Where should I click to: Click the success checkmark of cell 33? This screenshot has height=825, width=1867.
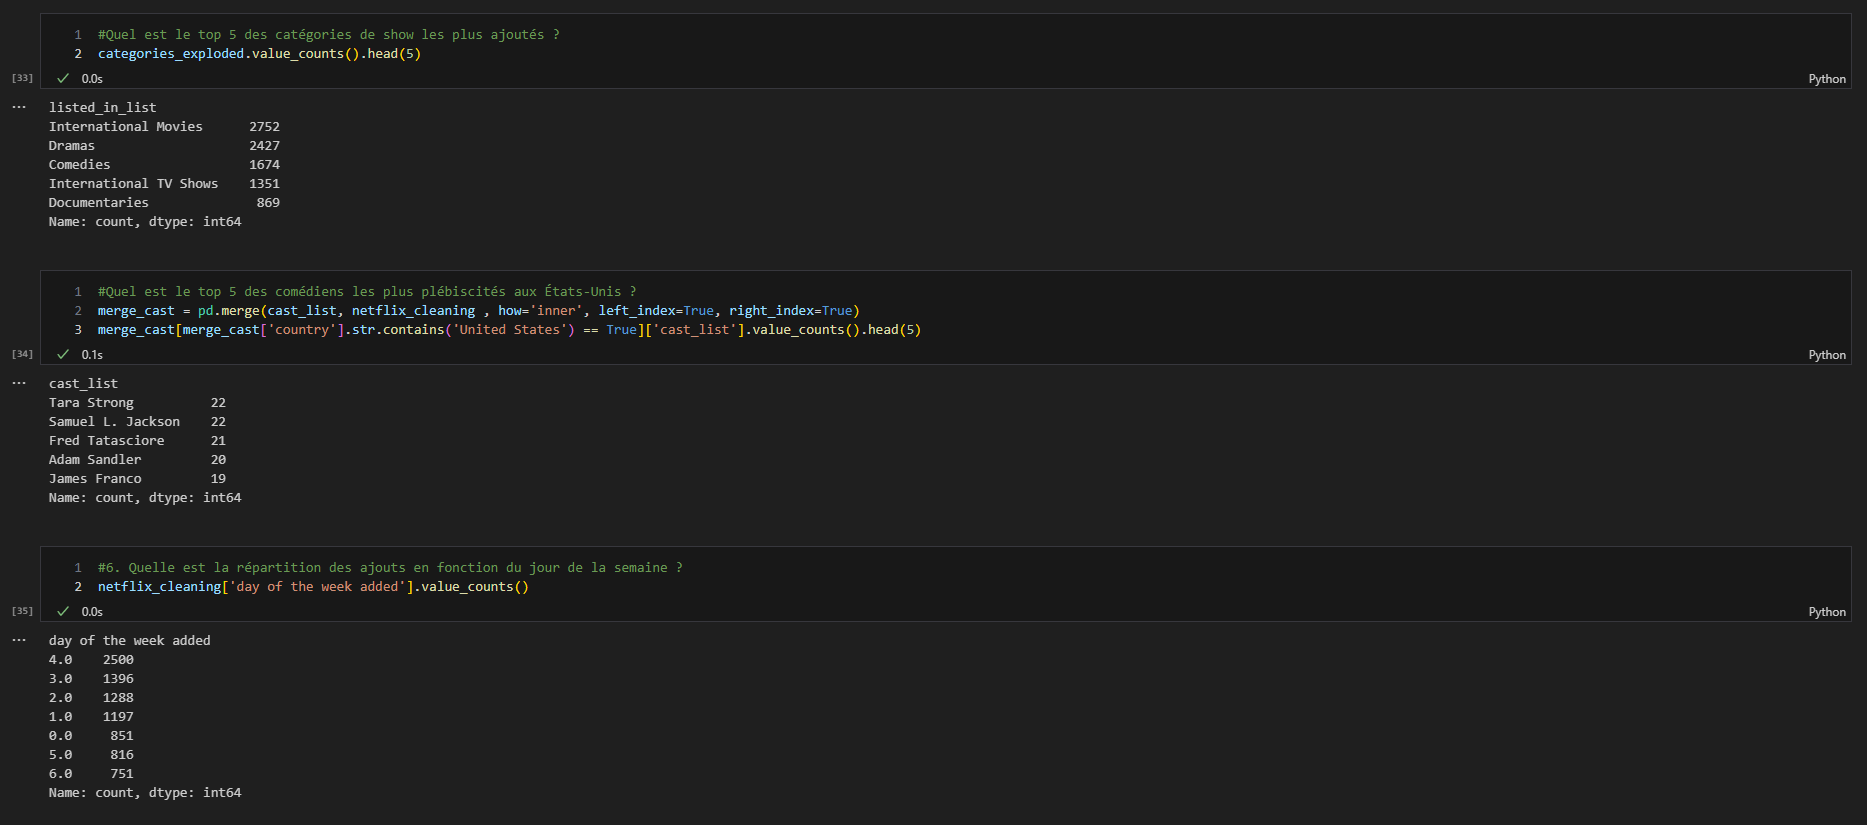pyautogui.click(x=63, y=78)
